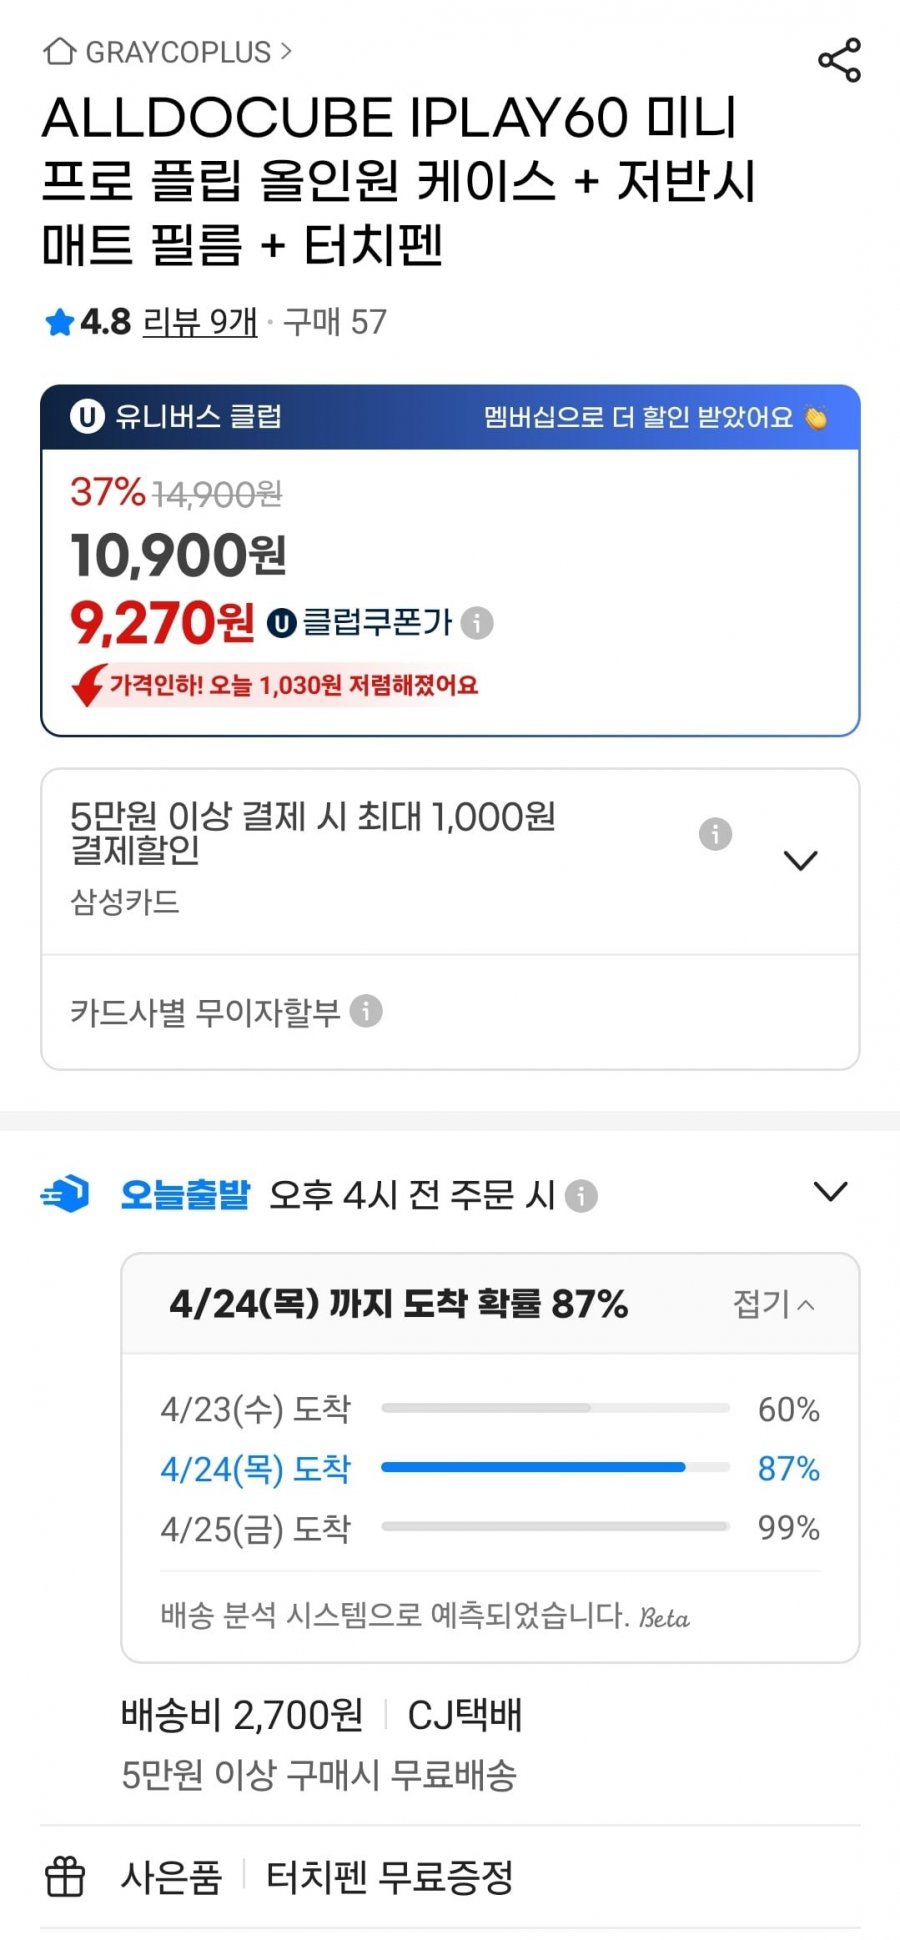Select the 4/23(수) 도착 row
900x1940 pixels.
click(490, 1409)
